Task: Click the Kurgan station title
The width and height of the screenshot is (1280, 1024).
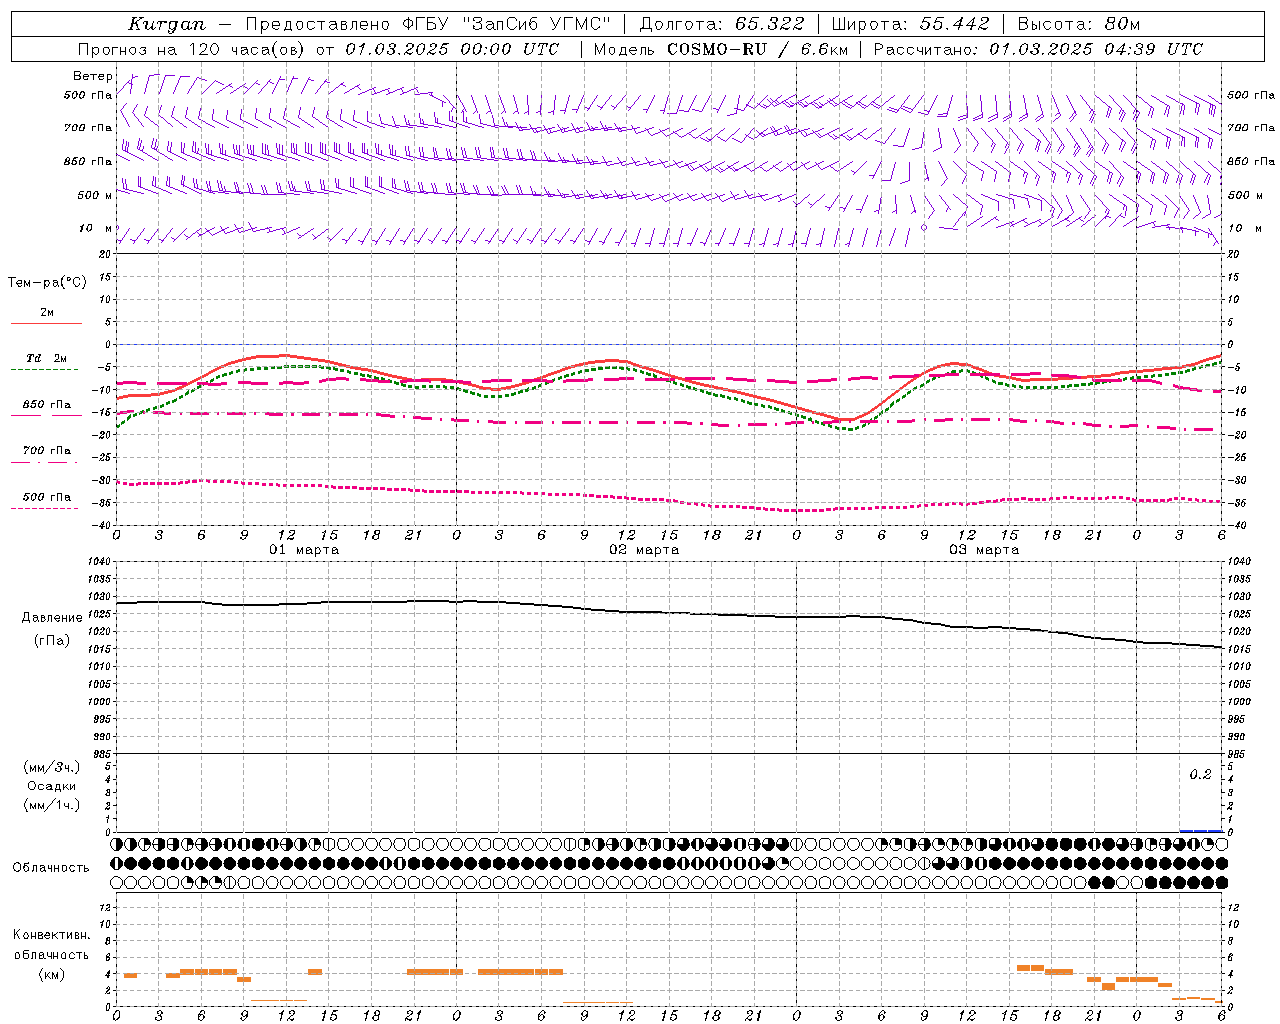Action: click(x=167, y=24)
